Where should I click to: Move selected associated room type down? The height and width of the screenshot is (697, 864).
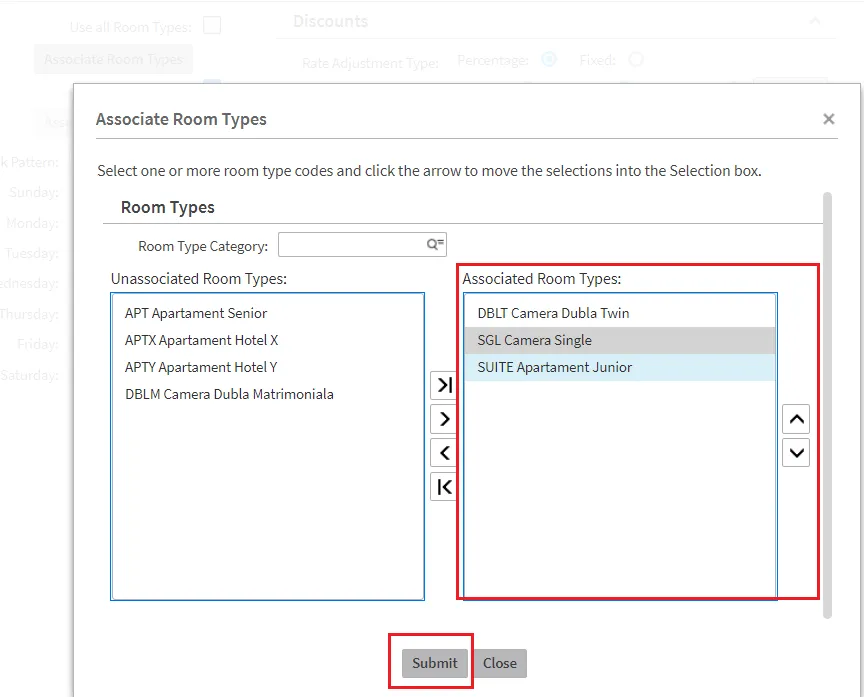coord(796,453)
